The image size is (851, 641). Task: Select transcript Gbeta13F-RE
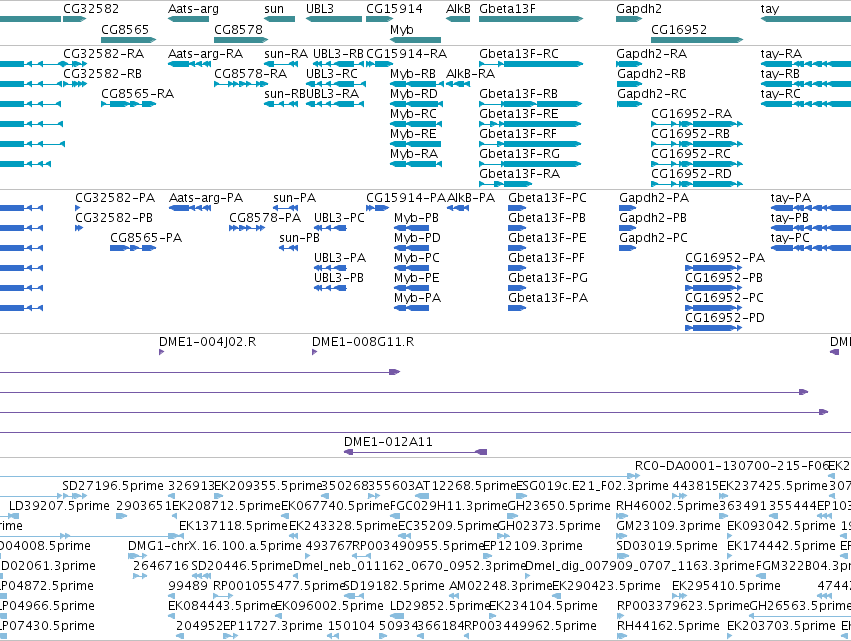530,124
